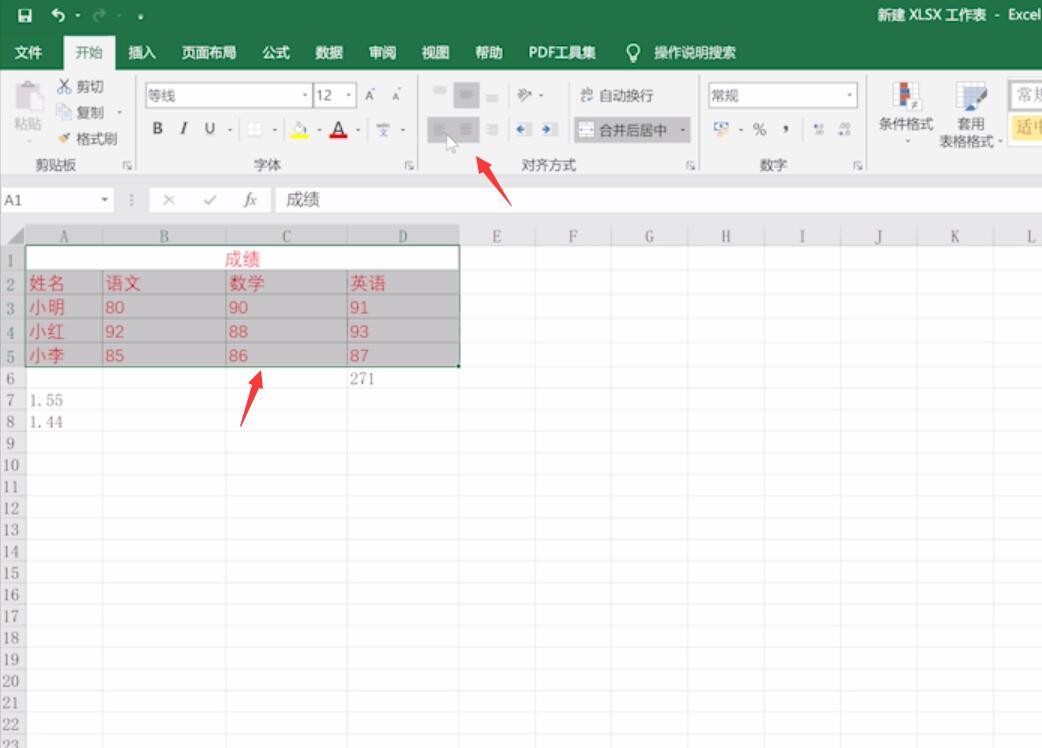Decrease font size with smaller A icon
1042x748 pixels.
(x=396, y=95)
